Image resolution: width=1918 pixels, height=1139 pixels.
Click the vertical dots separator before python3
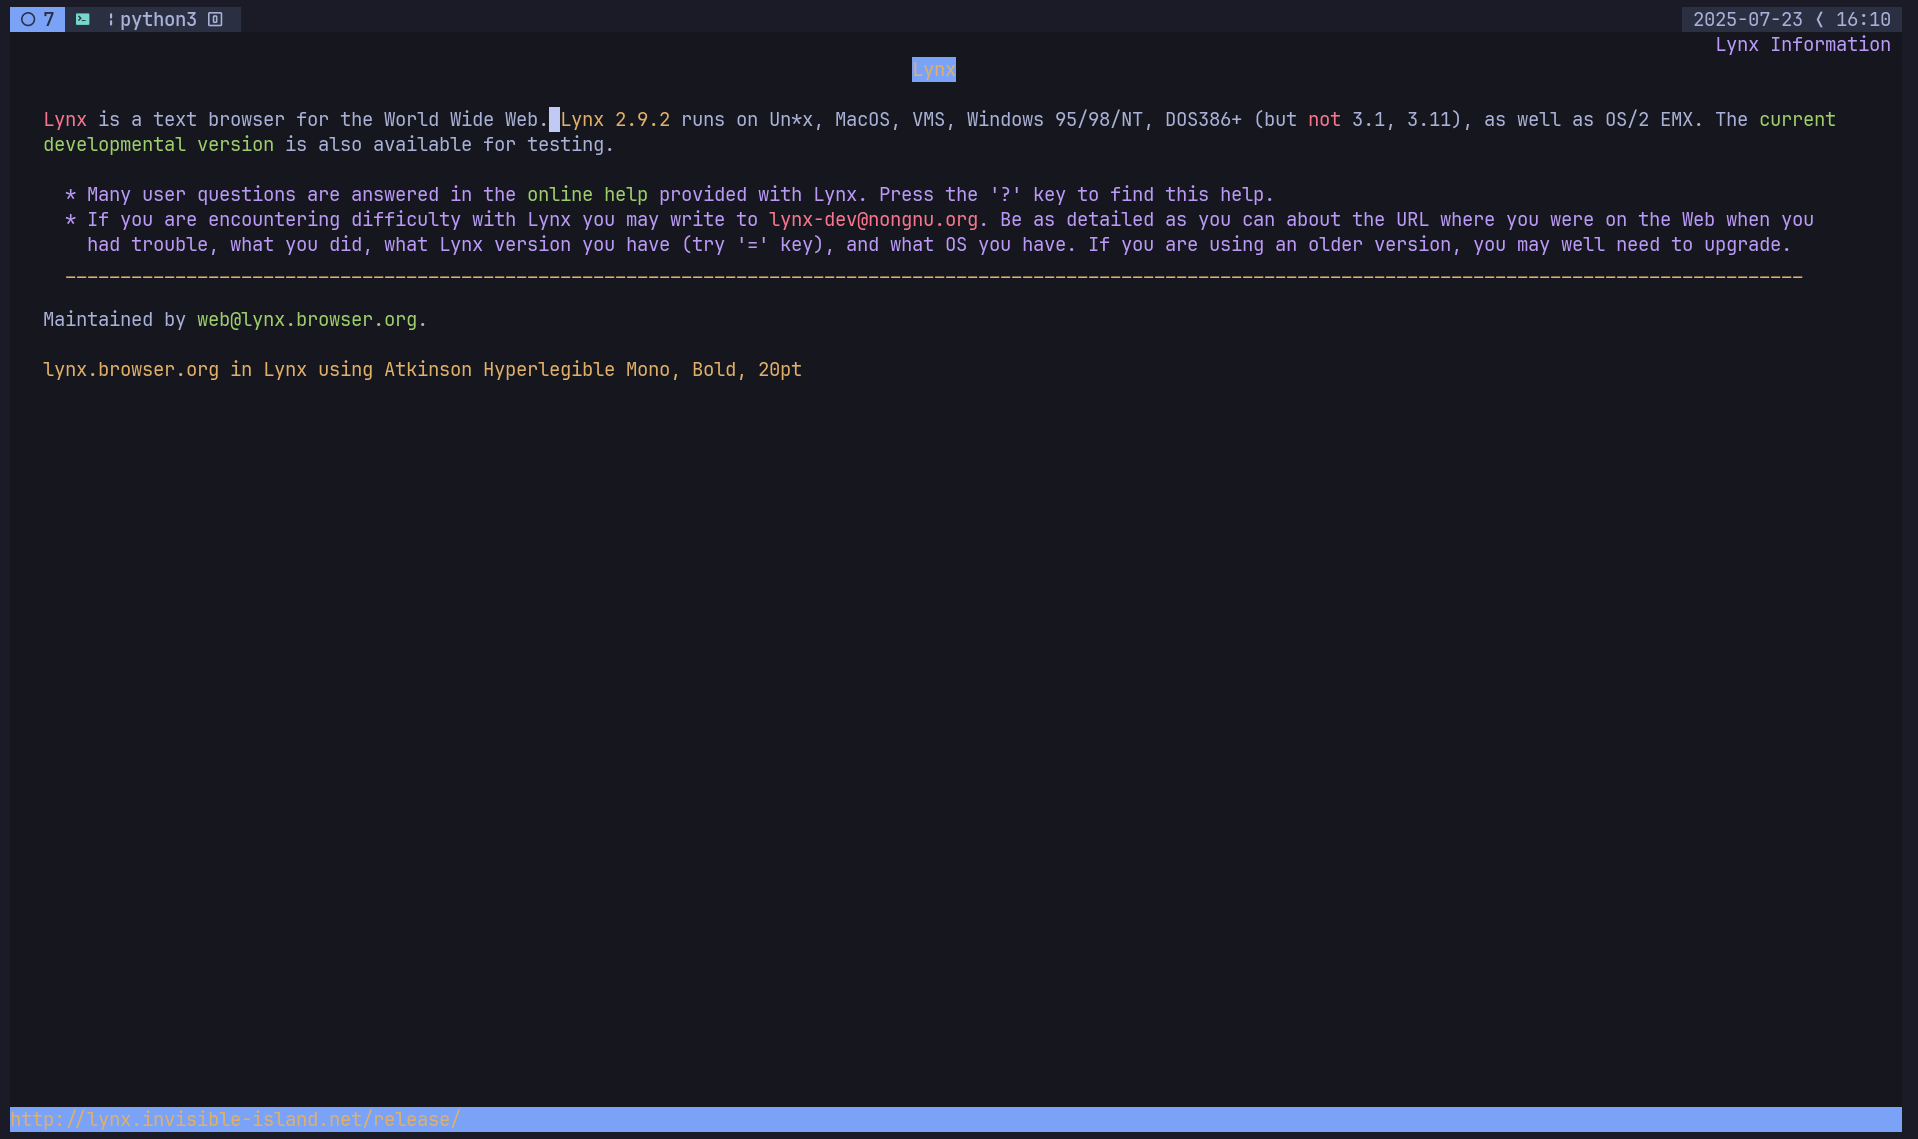(x=110, y=19)
